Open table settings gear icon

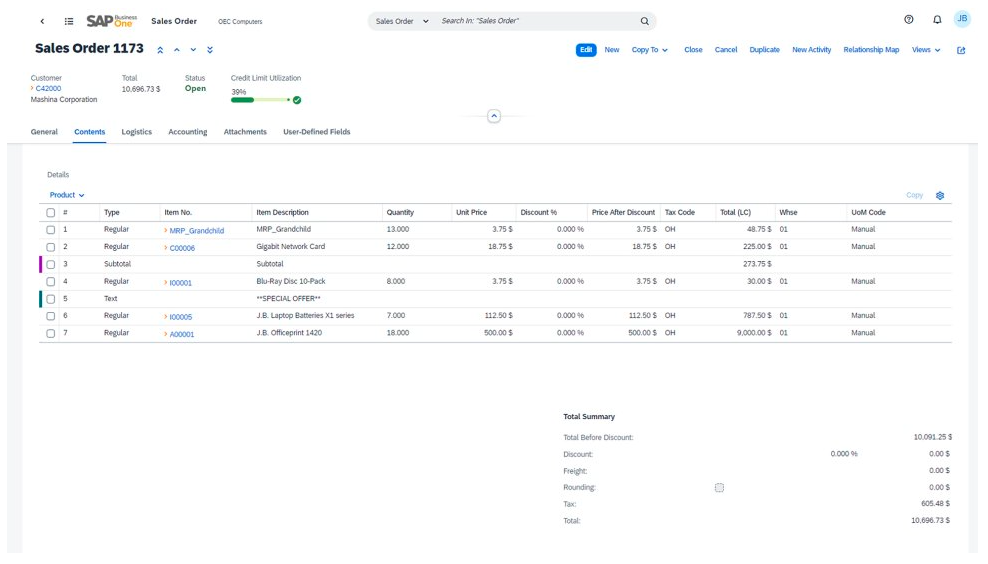pyautogui.click(x=940, y=196)
